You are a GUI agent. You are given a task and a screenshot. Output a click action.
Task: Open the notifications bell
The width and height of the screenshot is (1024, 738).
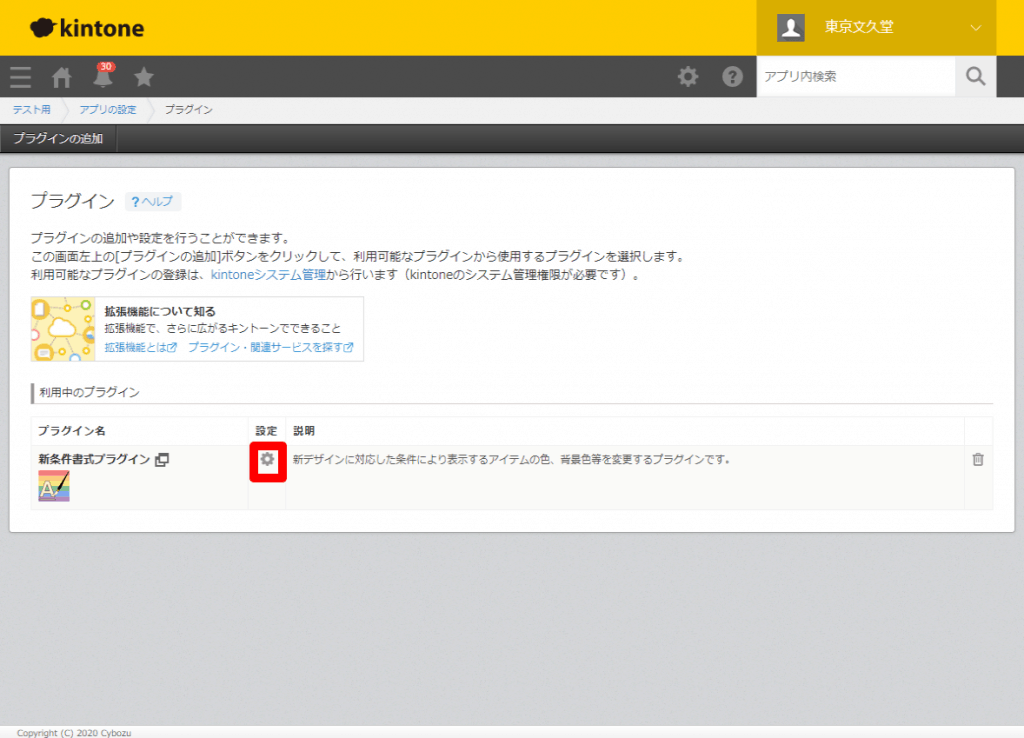[x=103, y=77]
